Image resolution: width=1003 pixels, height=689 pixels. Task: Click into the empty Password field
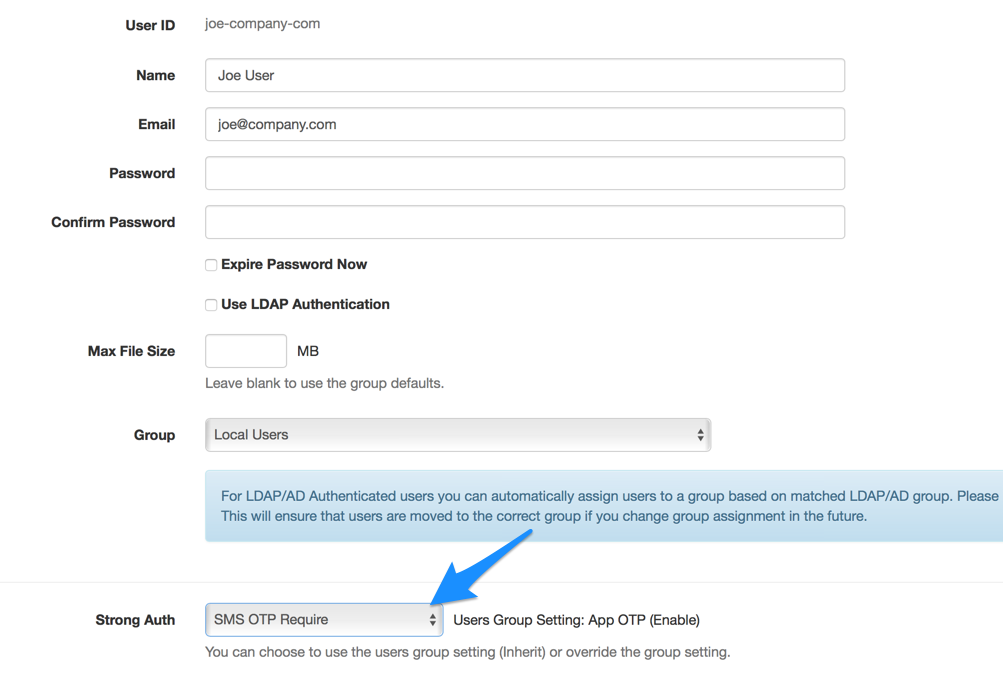[524, 173]
